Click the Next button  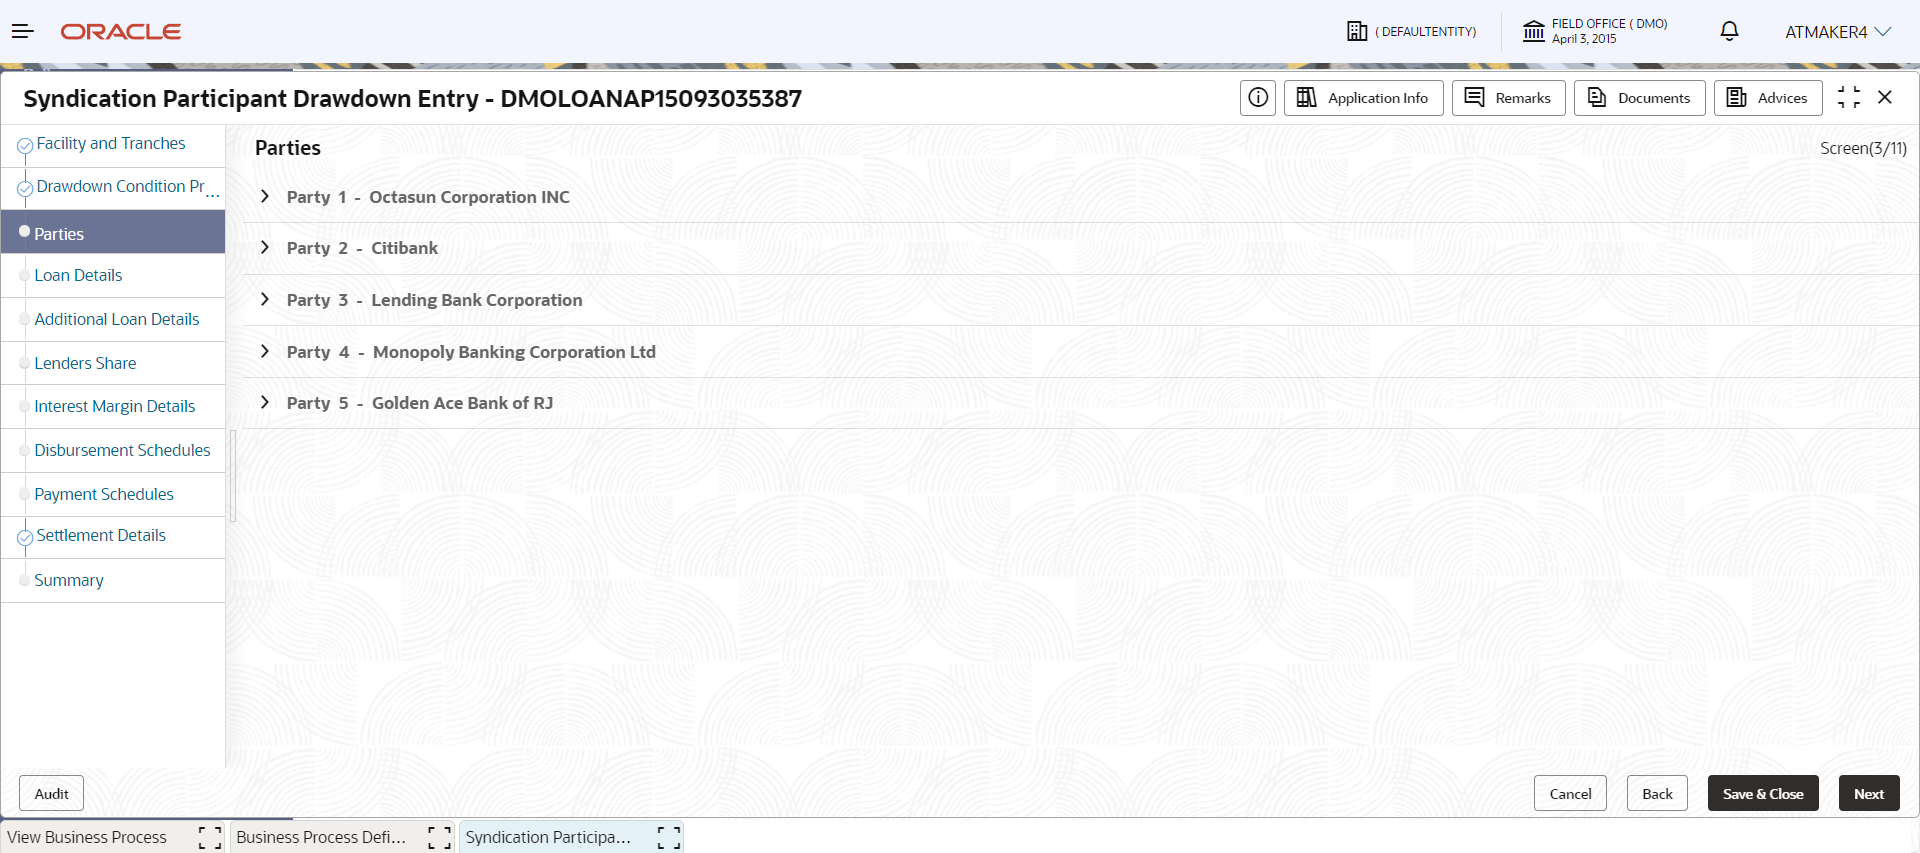(1869, 794)
